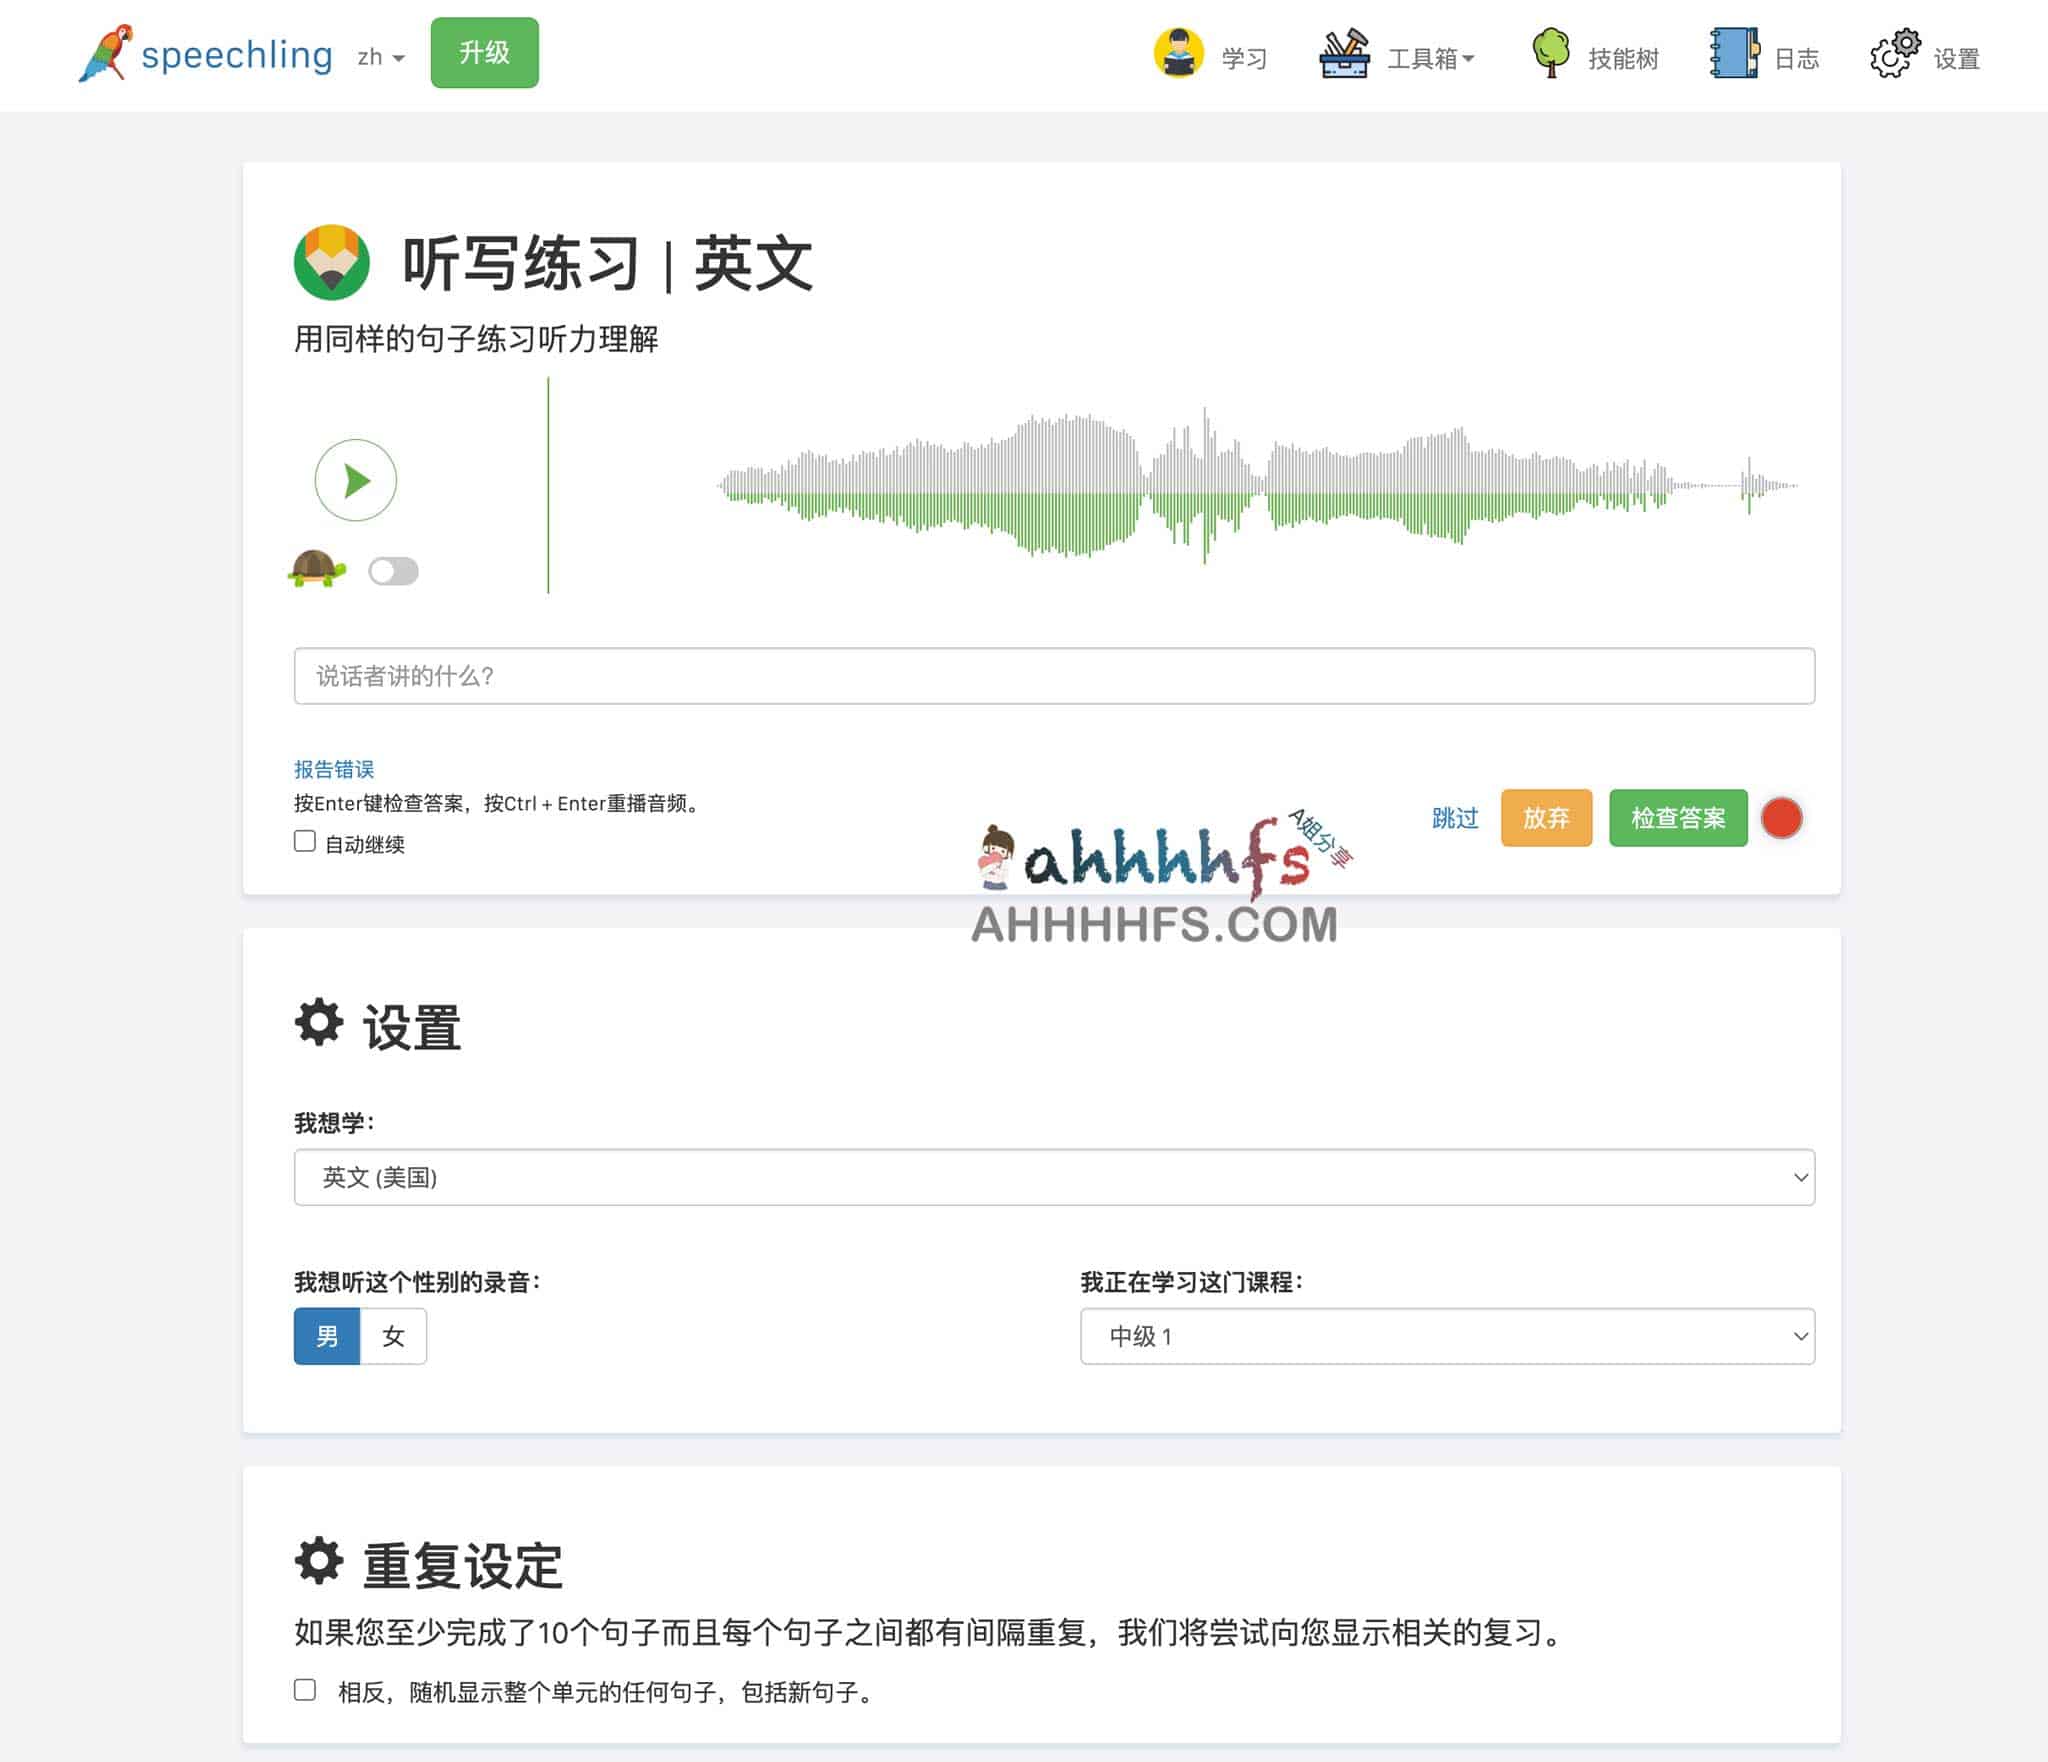Click the 报告错误 link
Viewport: 2048px width, 1762px height.
[335, 769]
